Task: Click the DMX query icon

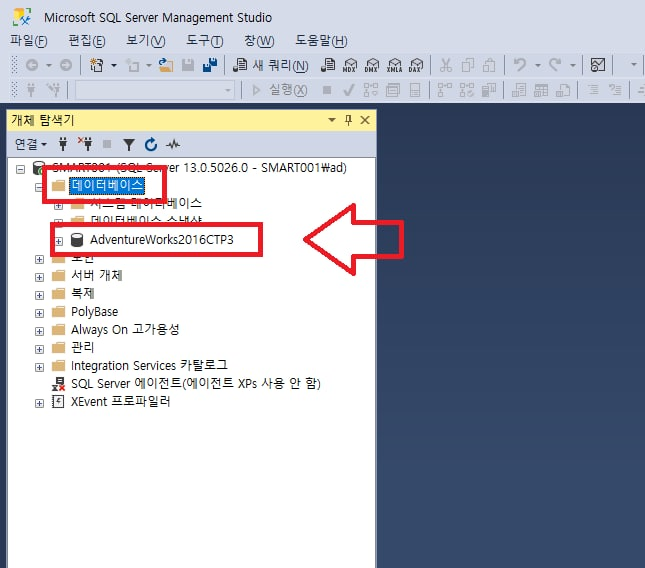Action: coord(372,65)
